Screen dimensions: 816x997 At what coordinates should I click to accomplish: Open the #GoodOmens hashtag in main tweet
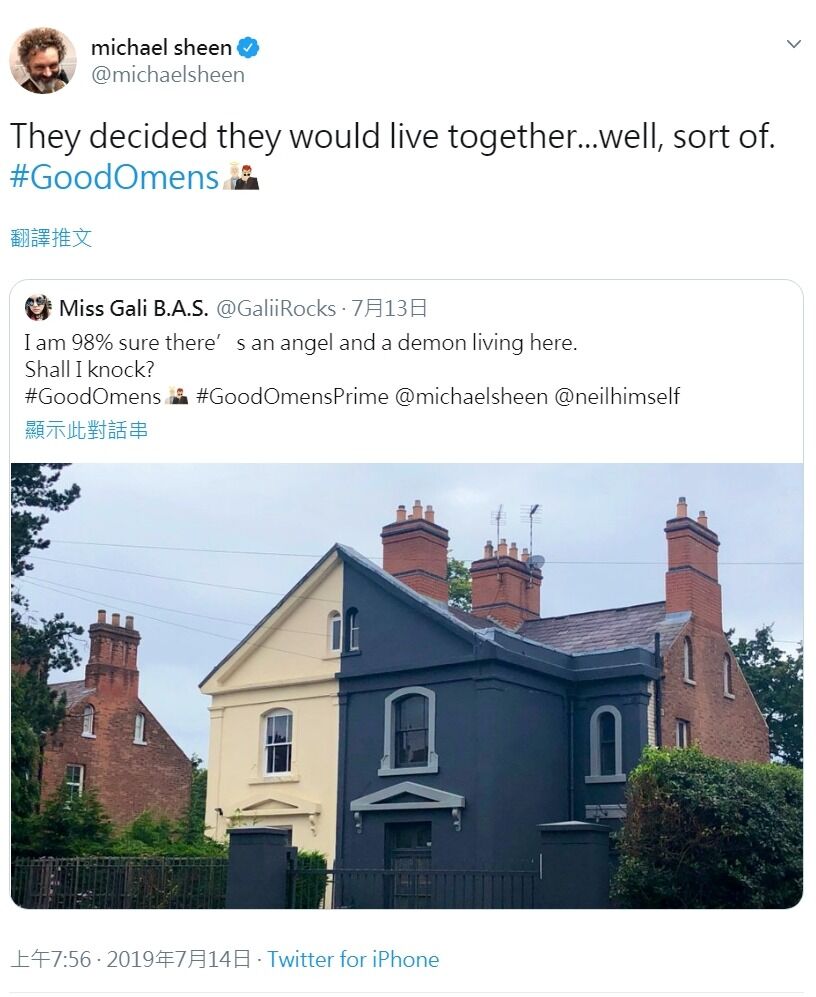(114, 176)
